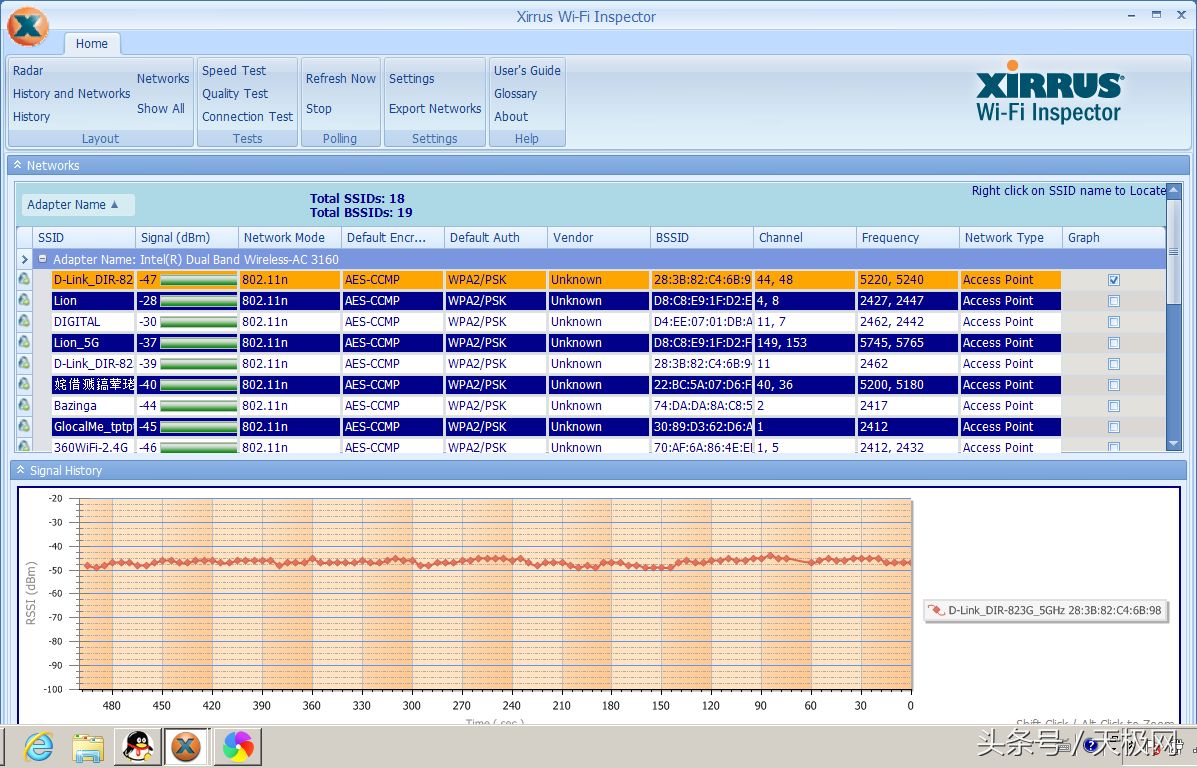Image resolution: width=1197 pixels, height=768 pixels.
Task: Click the network icon beside Lion row
Action: point(24,300)
